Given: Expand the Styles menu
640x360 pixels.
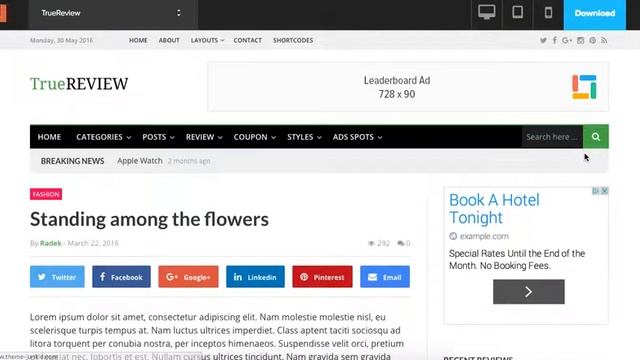Looking at the screenshot, I should tap(304, 137).
